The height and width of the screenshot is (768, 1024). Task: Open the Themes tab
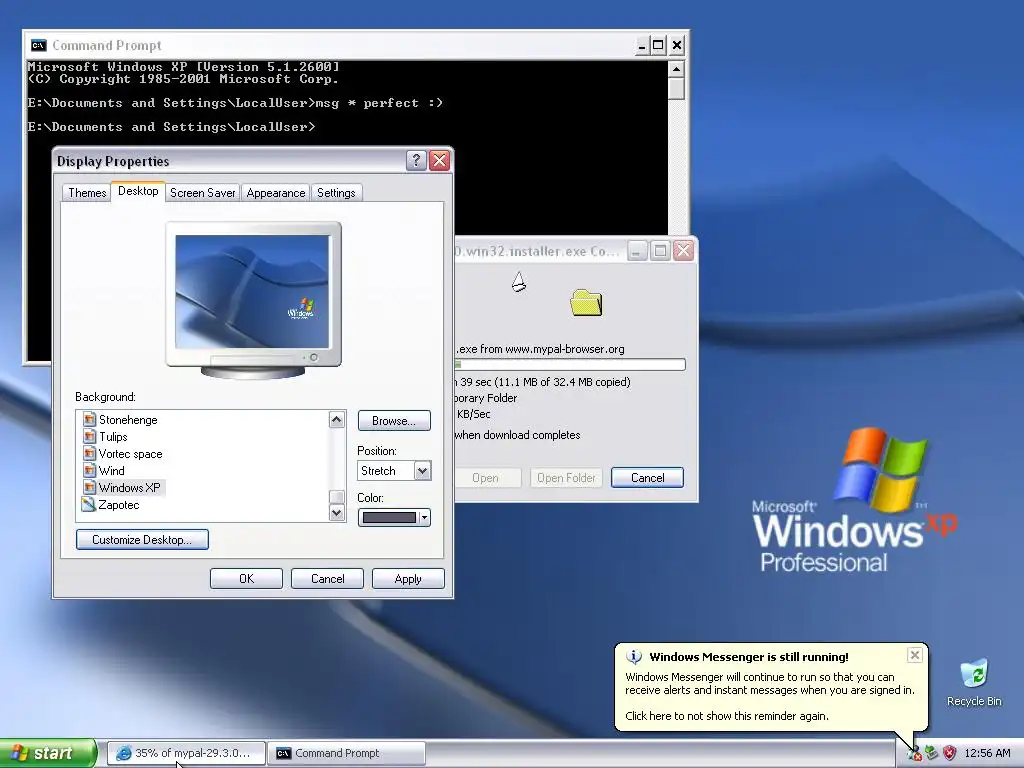tap(87, 193)
